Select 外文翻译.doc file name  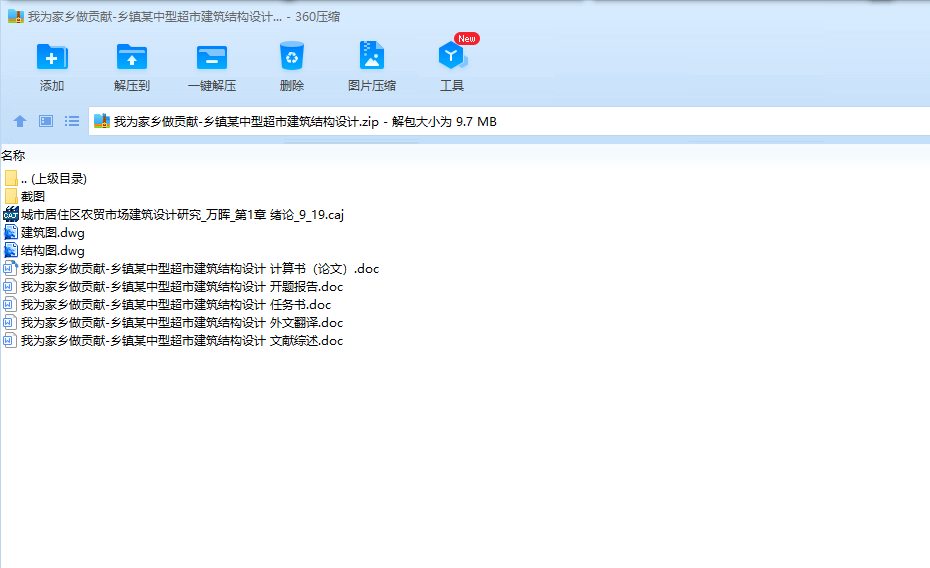click(182, 323)
